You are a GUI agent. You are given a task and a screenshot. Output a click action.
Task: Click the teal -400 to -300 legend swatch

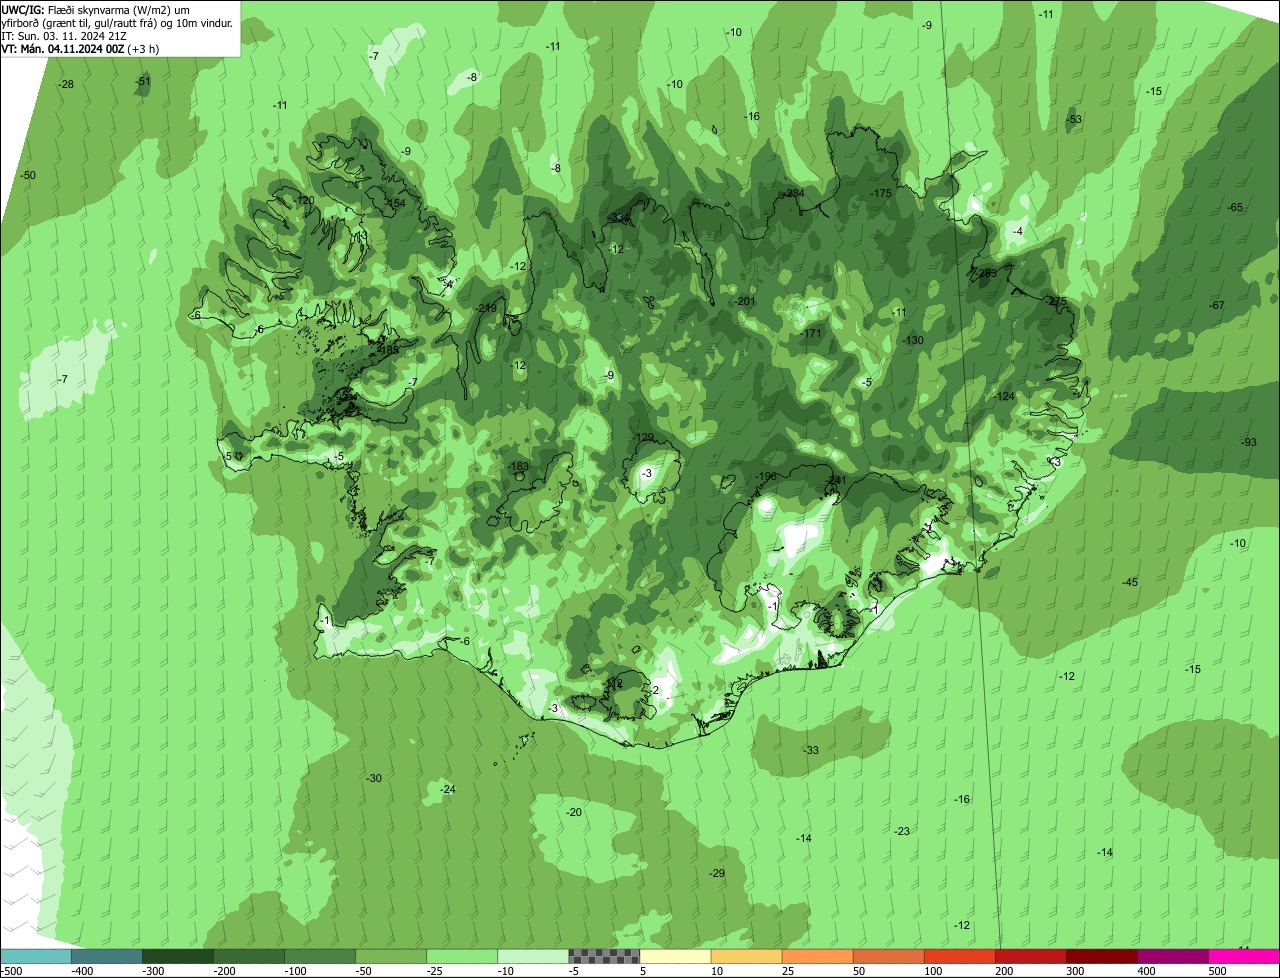click(x=106, y=956)
